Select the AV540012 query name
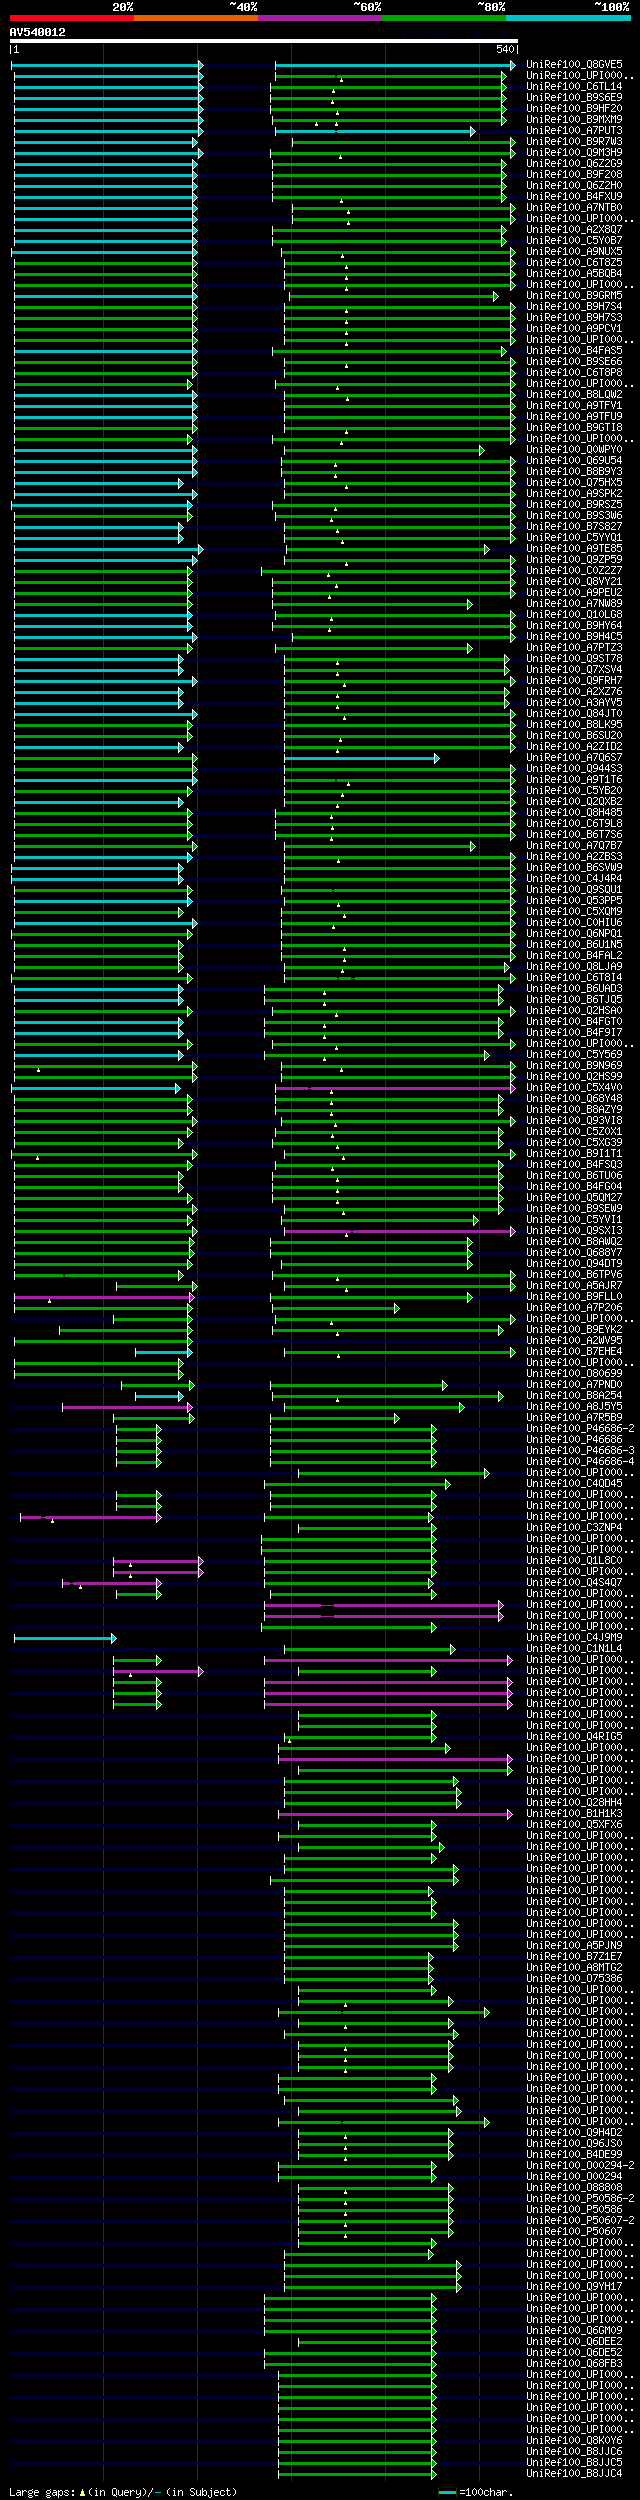 38,32
